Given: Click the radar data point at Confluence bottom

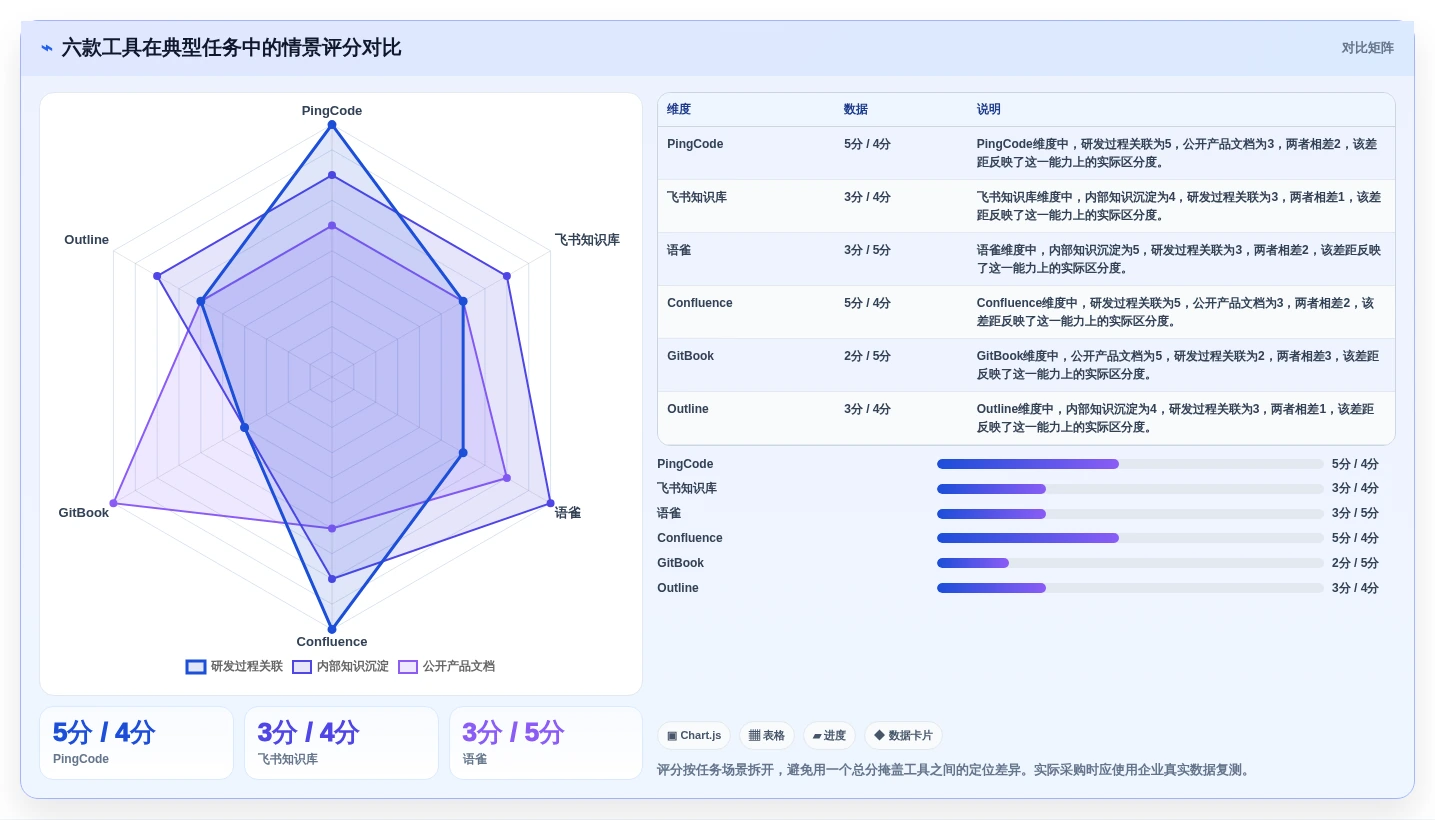Looking at the screenshot, I should point(332,630).
